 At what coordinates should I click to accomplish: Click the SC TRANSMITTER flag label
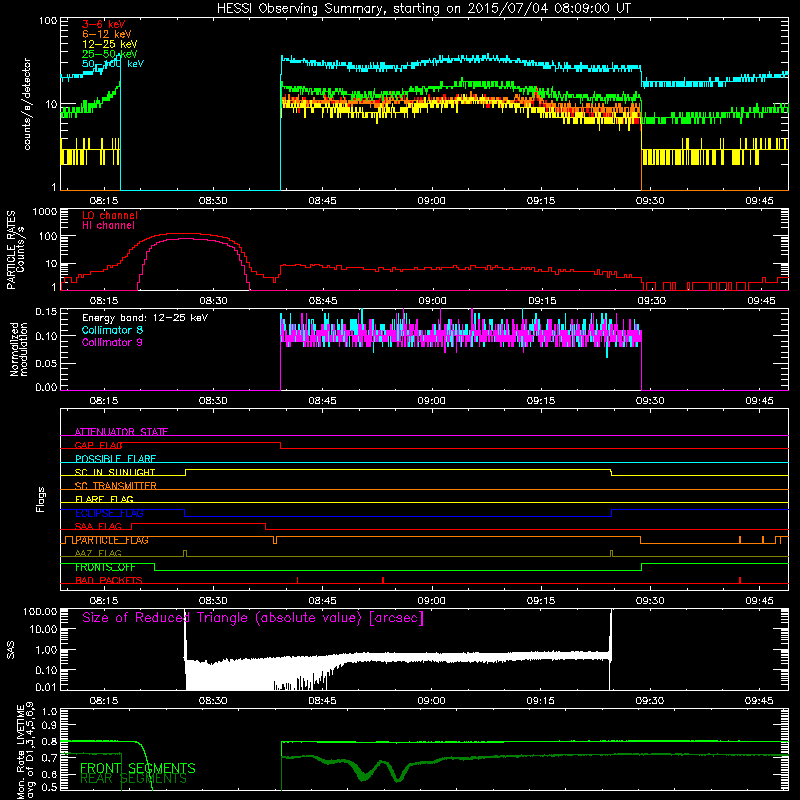coord(116,485)
